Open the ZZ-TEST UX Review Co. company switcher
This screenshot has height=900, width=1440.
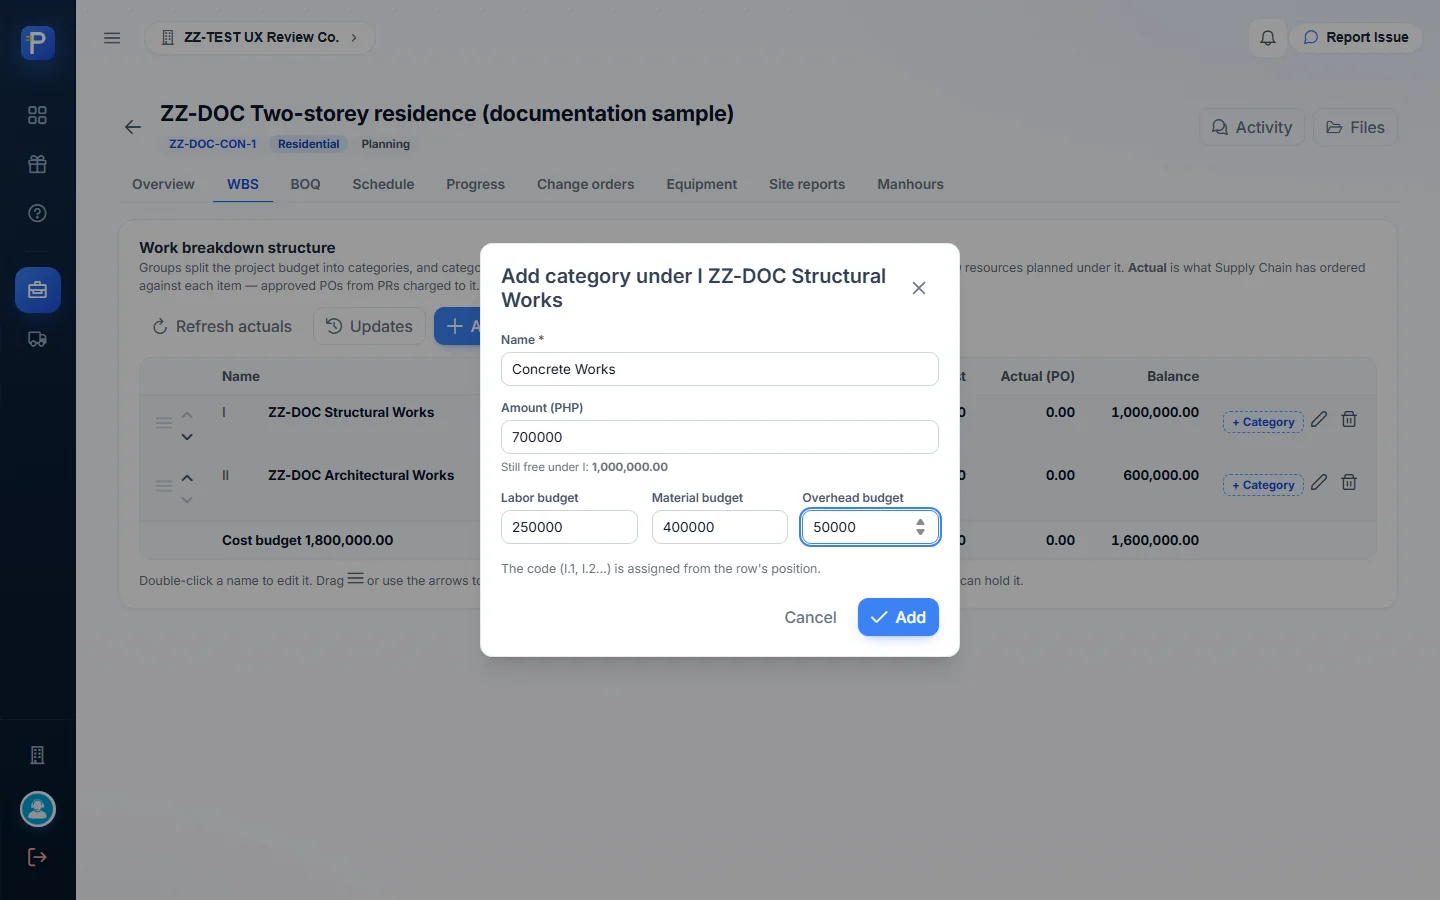pos(260,38)
